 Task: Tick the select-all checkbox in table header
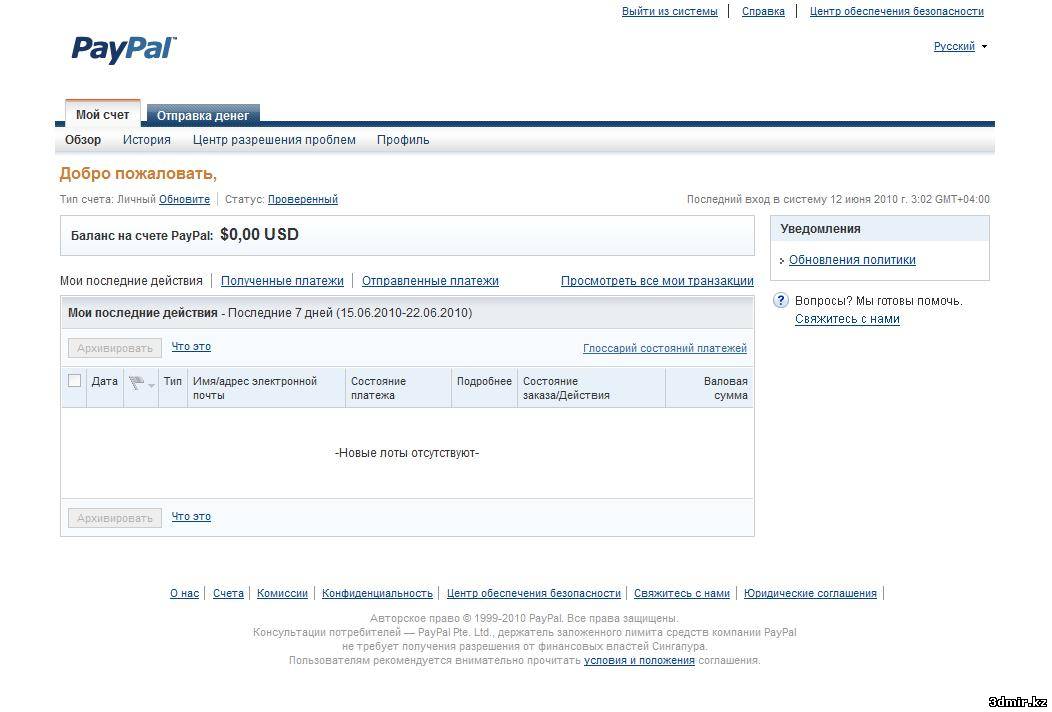[x=74, y=381]
